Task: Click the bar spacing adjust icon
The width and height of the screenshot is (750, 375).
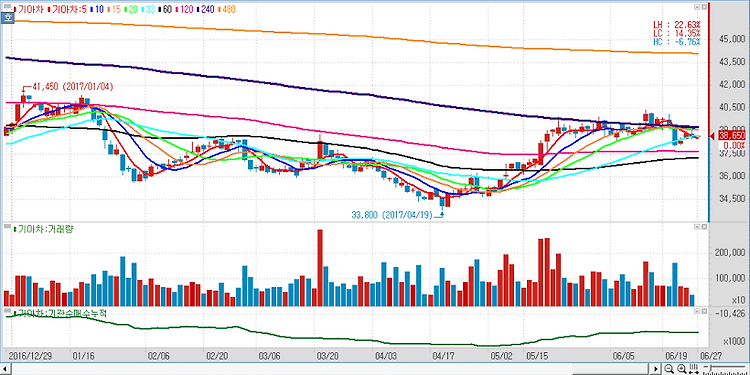Action: [694, 368]
